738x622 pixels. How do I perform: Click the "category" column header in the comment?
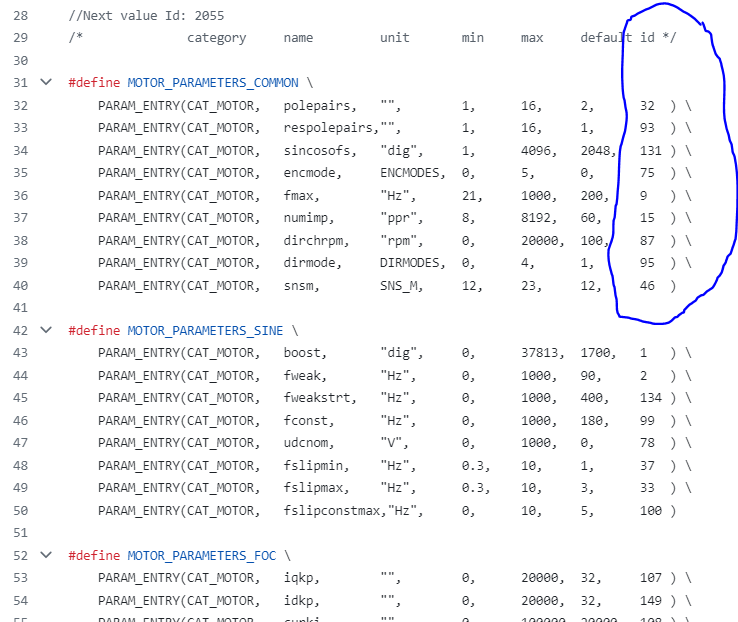(216, 38)
